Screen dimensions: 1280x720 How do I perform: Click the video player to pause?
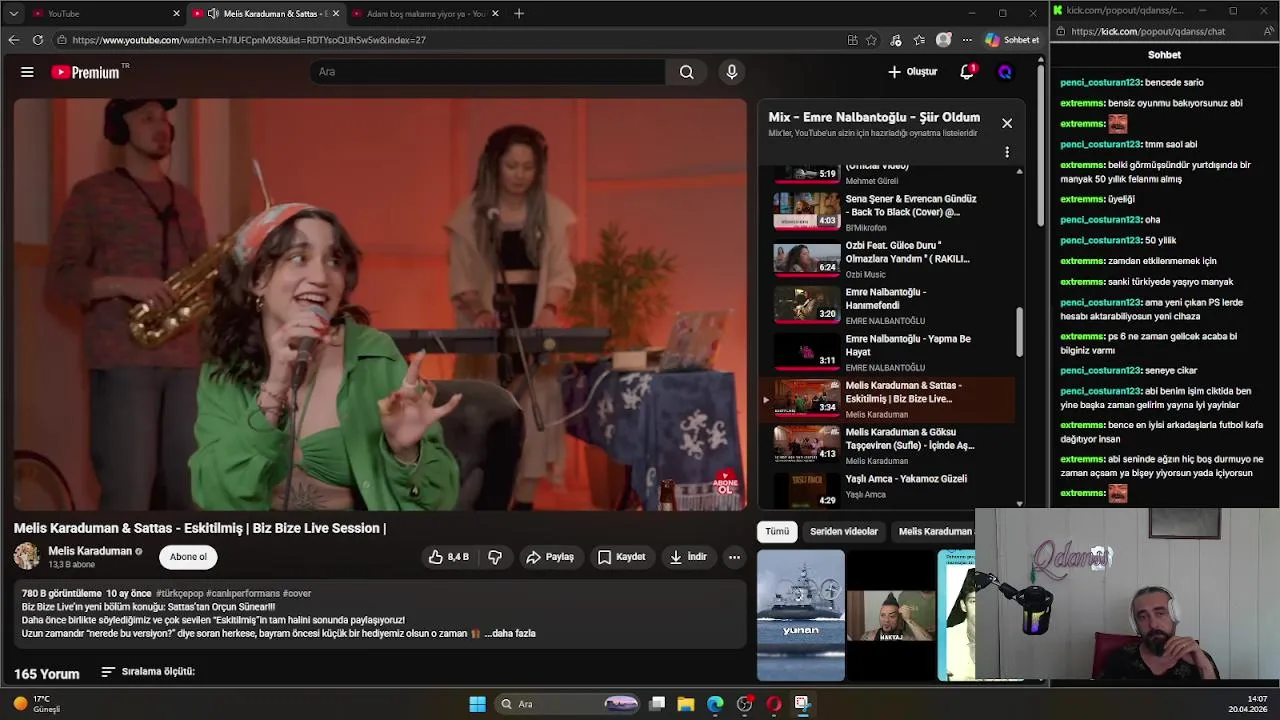pos(380,304)
